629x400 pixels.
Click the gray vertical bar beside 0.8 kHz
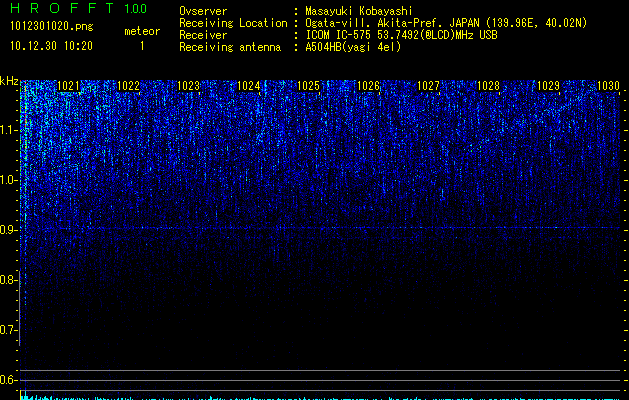20,308
